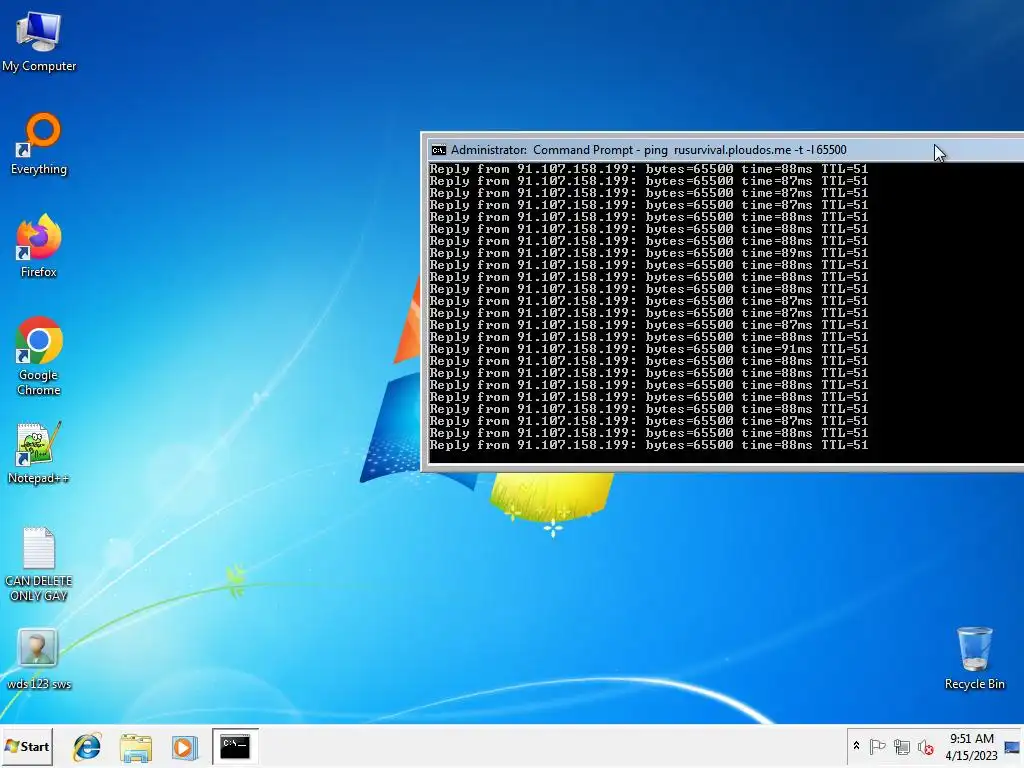Click the Show desktop button

click(1012, 746)
